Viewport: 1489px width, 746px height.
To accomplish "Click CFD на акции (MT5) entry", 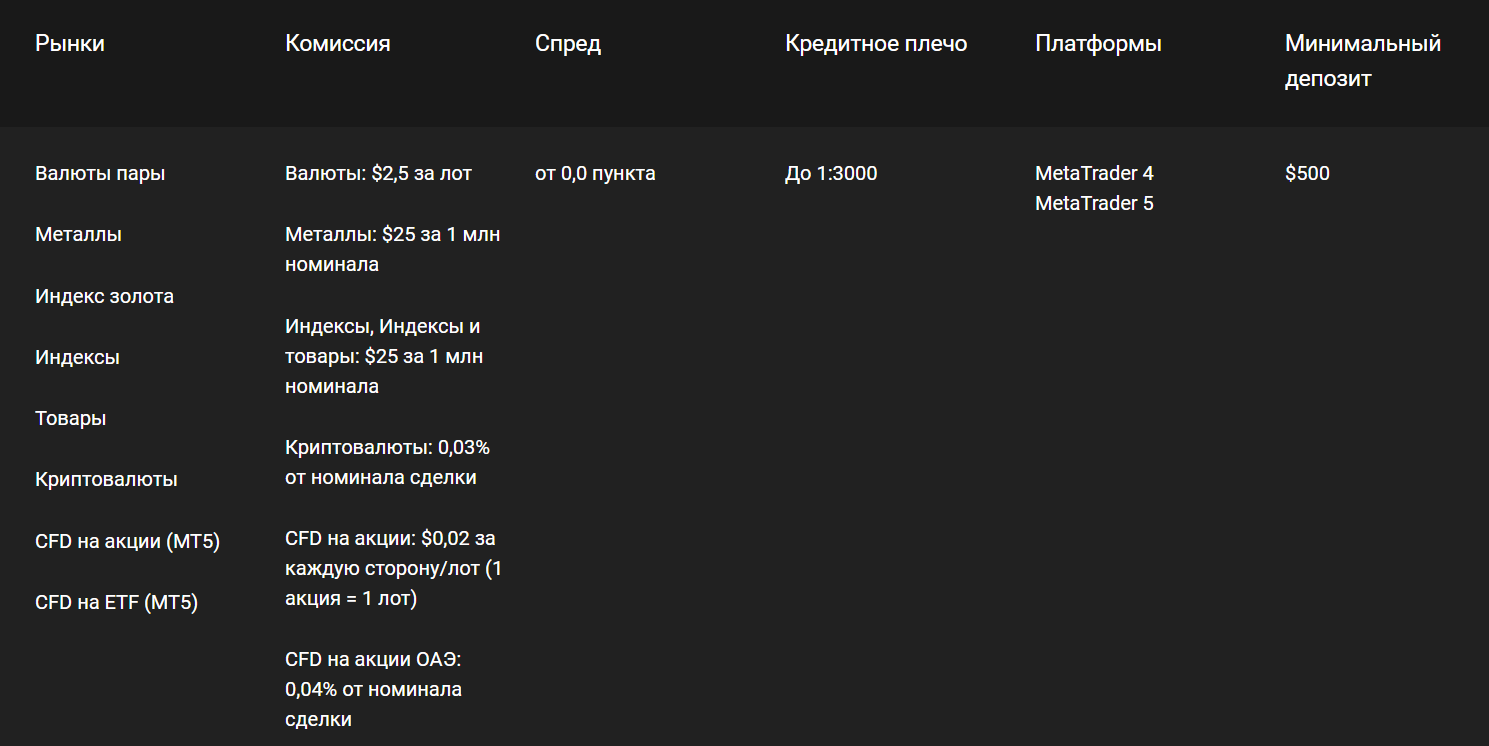I will (x=127, y=542).
